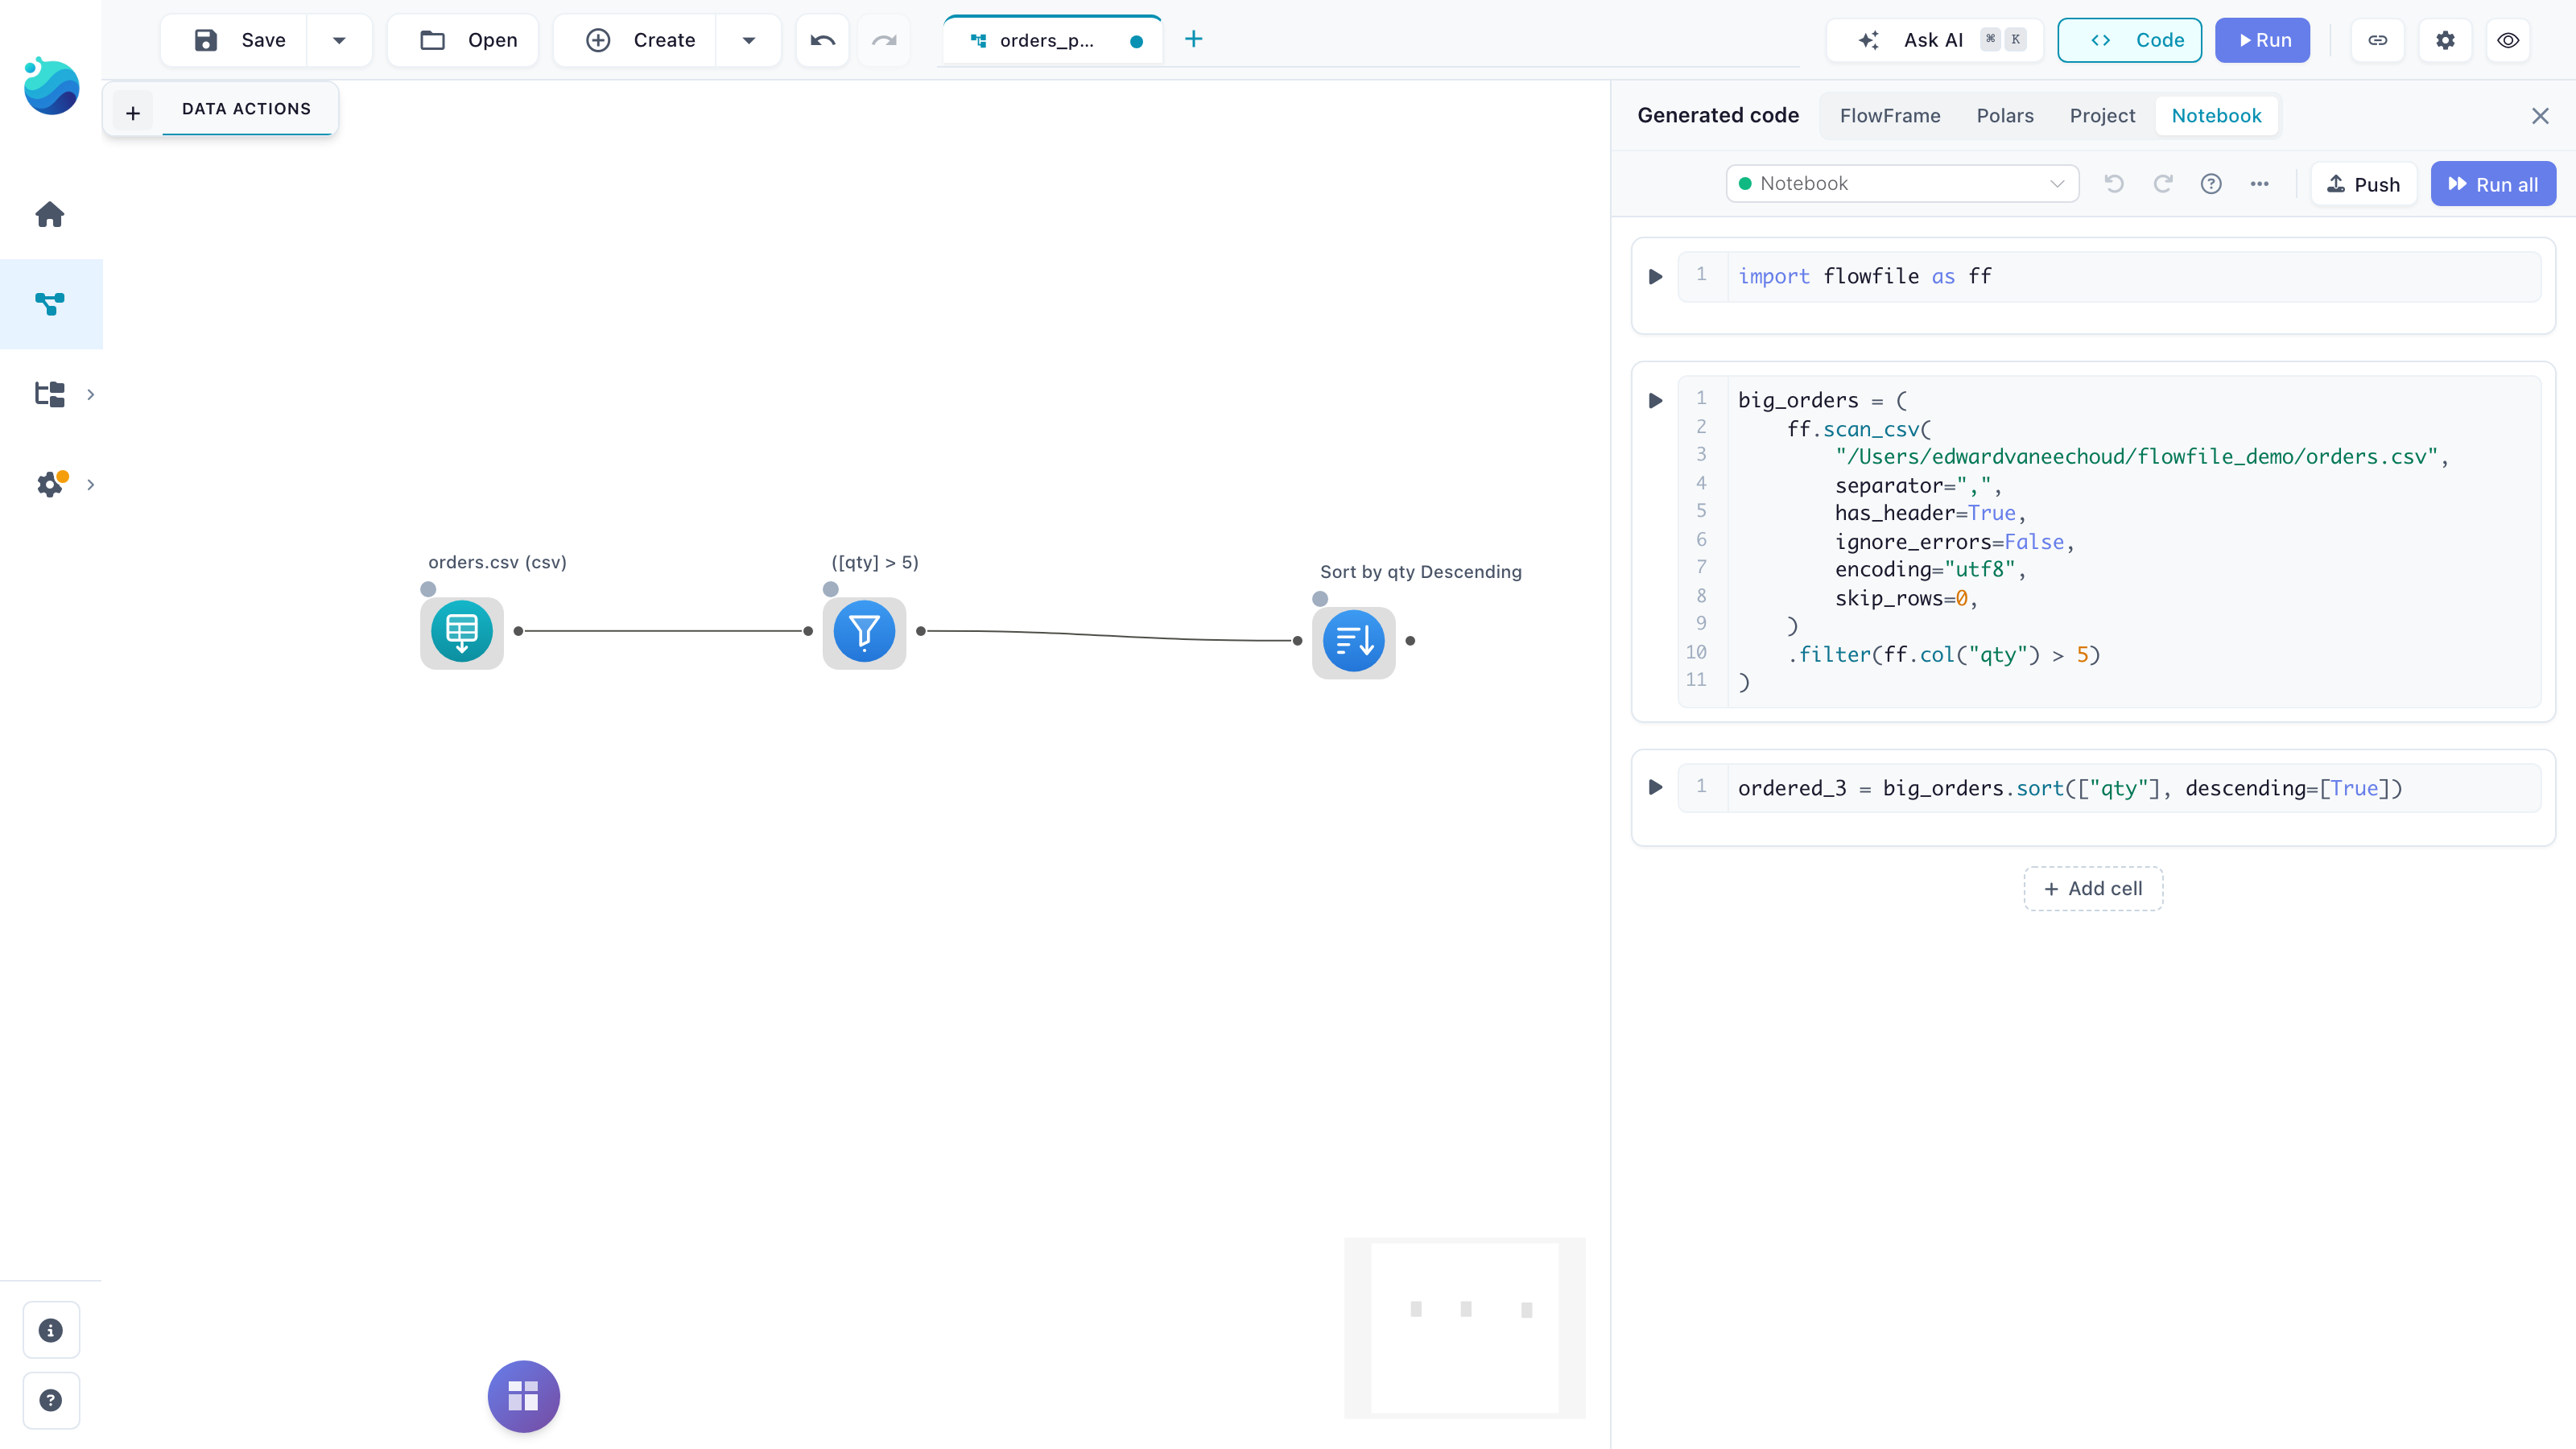Select the qty filter node

click(864, 632)
